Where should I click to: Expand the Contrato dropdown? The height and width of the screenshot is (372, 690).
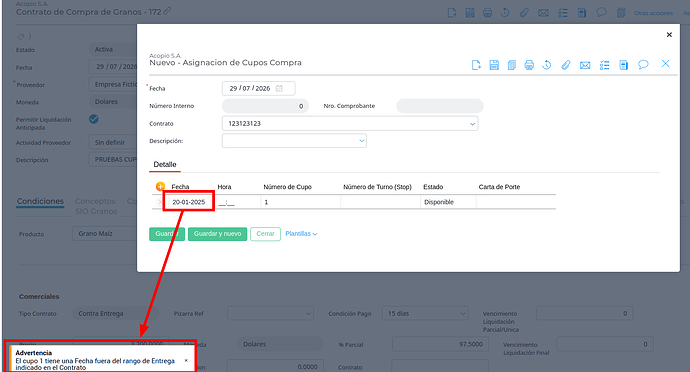click(472, 124)
